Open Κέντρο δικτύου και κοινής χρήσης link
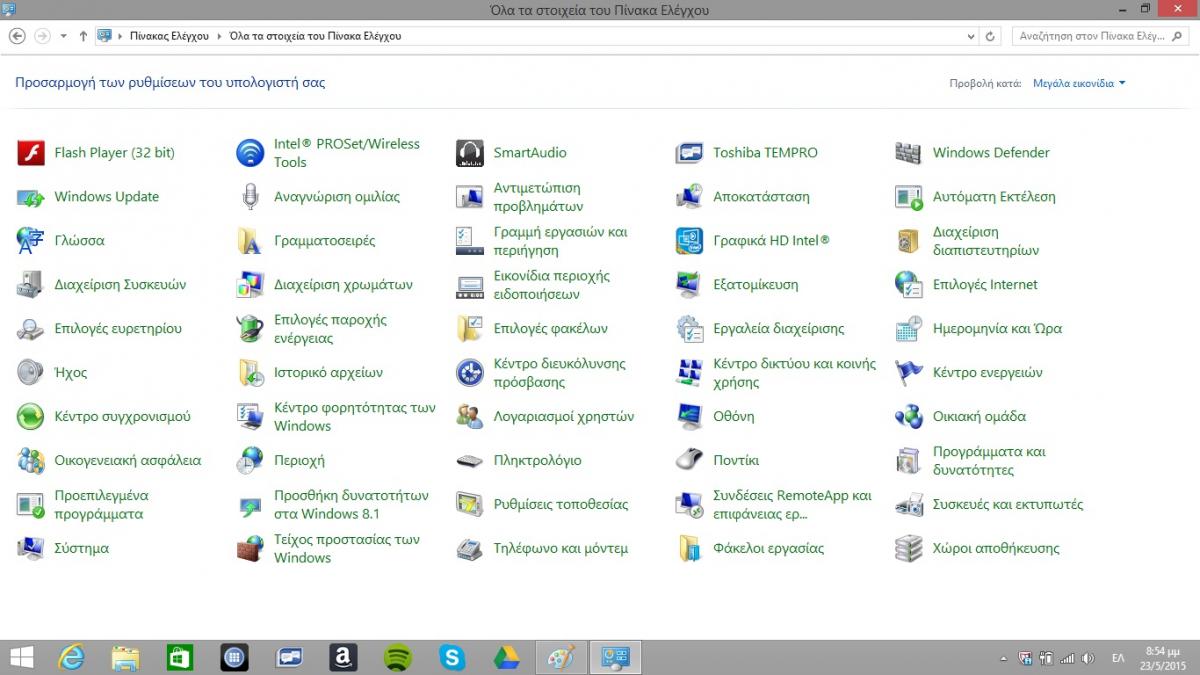Image resolution: width=1200 pixels, height=675 pixels. (795, 373)
